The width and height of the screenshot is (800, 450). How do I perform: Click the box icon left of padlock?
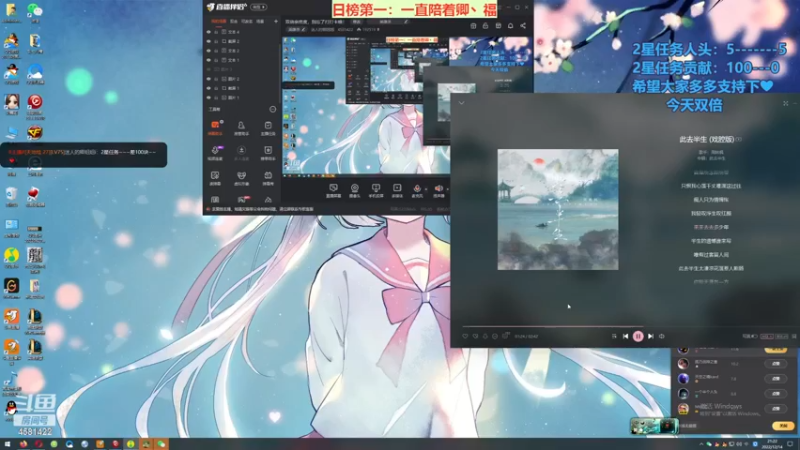click(473, 26)
